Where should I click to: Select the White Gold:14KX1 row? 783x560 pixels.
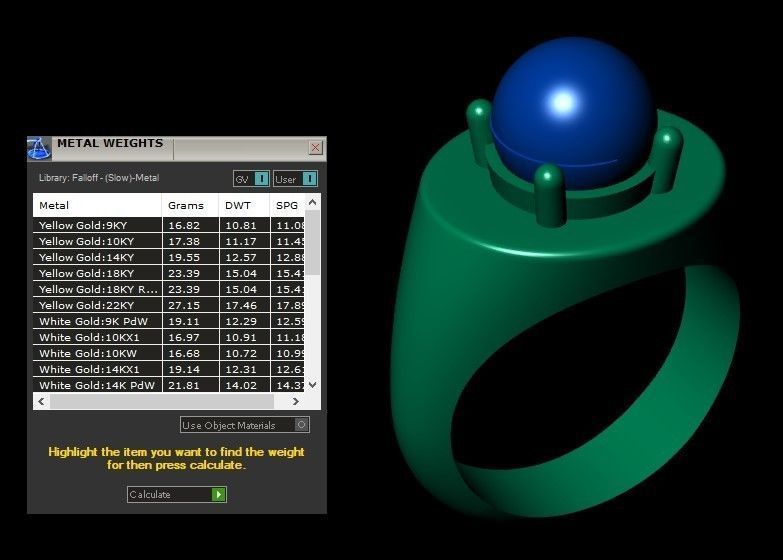(x=169, y=369)
